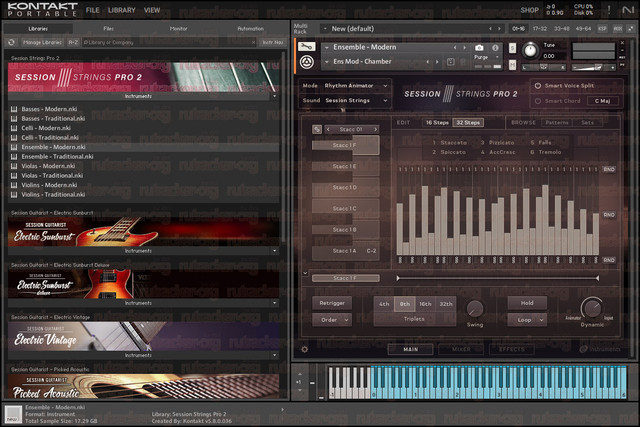This screenshot has height=427, width=640.
Task: Shift the keyboard octave up
Action: tap(300, 374)
